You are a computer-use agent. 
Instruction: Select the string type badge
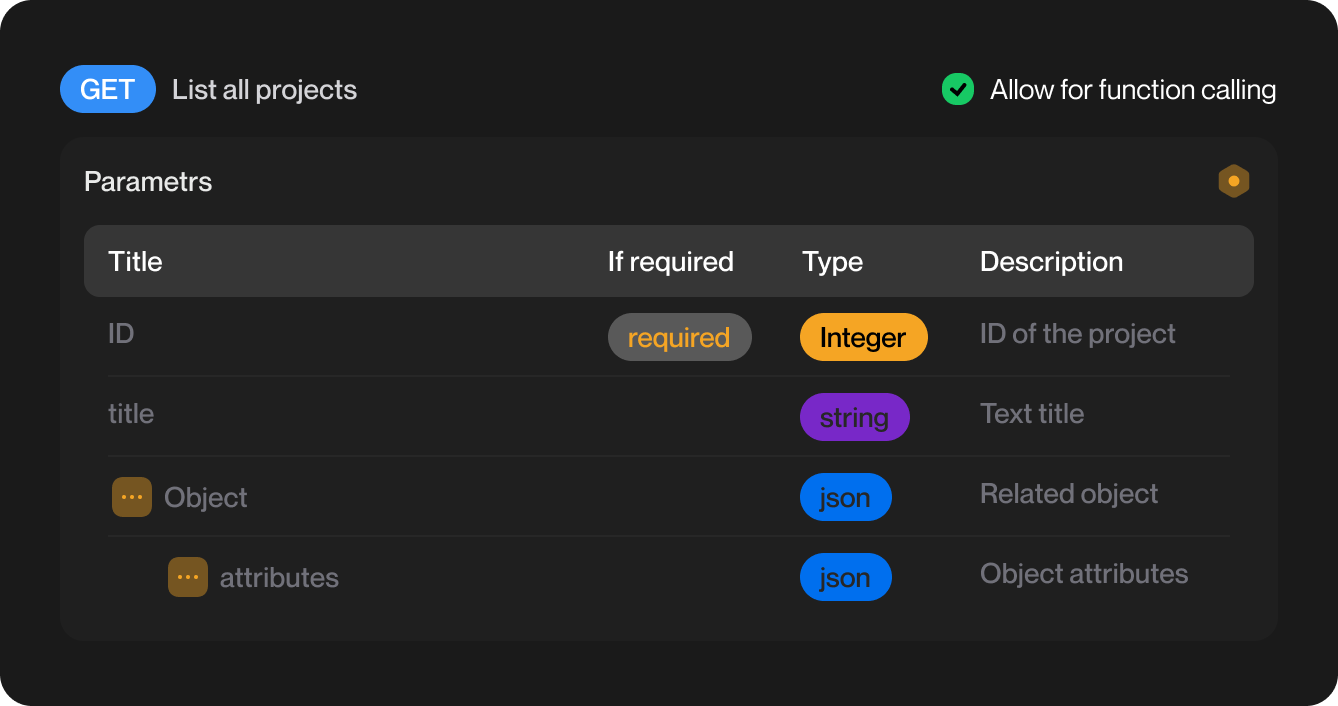coord(854,417)
